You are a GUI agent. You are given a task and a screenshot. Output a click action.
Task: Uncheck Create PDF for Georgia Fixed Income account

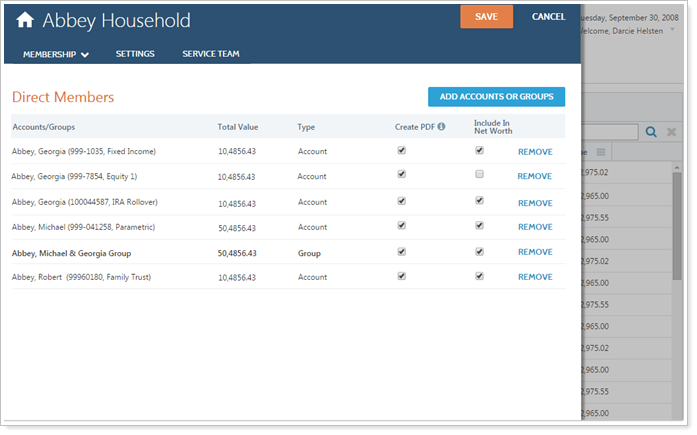click(401, 151)
